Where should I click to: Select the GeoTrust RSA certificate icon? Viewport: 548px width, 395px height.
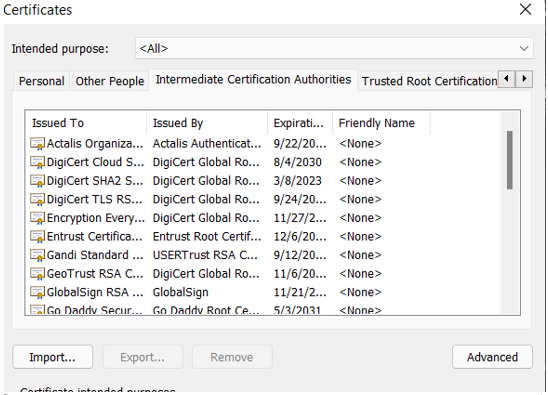tap(37, 274)
